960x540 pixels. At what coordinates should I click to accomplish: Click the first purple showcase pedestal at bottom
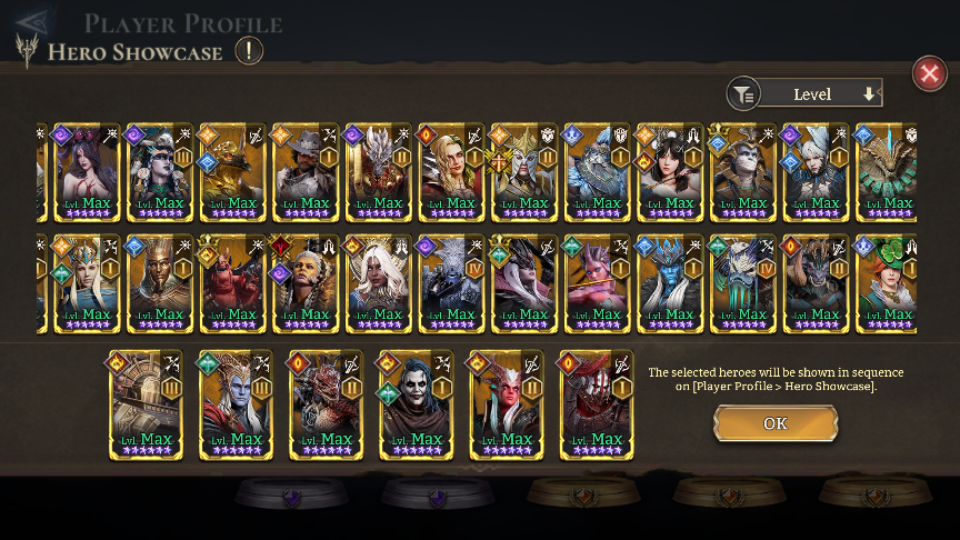coord(292,493)
